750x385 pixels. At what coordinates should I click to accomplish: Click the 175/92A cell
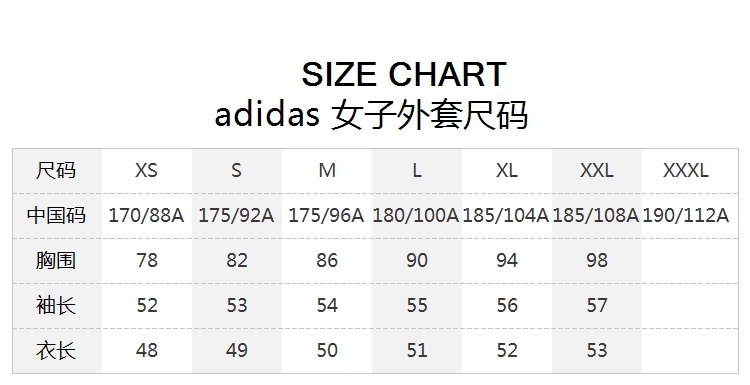click(236, 215)
